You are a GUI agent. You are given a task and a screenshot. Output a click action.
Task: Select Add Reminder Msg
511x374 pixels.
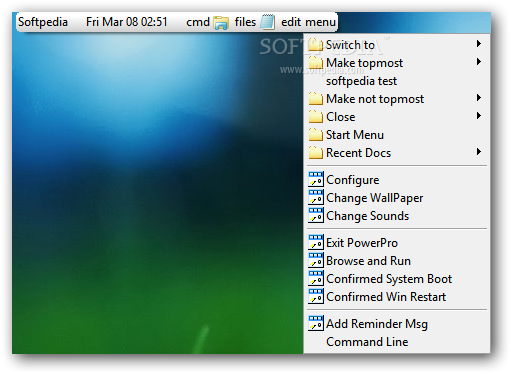coord(397,324)
